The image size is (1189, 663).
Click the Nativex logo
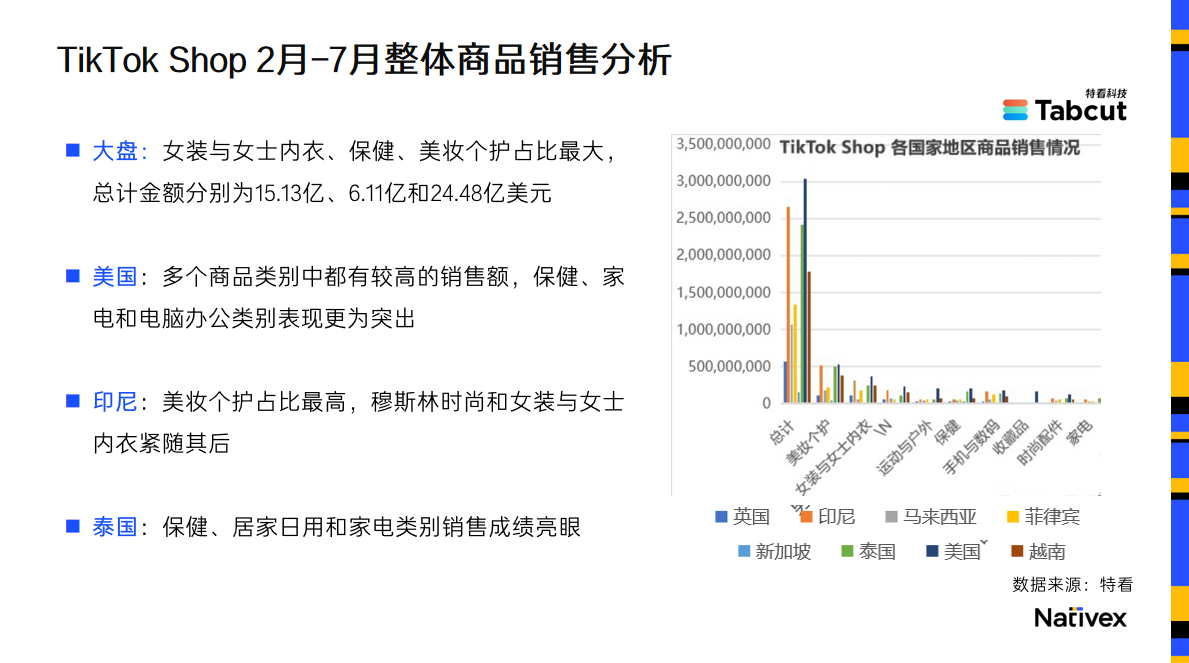pyautogui.click(x=1081, y=617)
